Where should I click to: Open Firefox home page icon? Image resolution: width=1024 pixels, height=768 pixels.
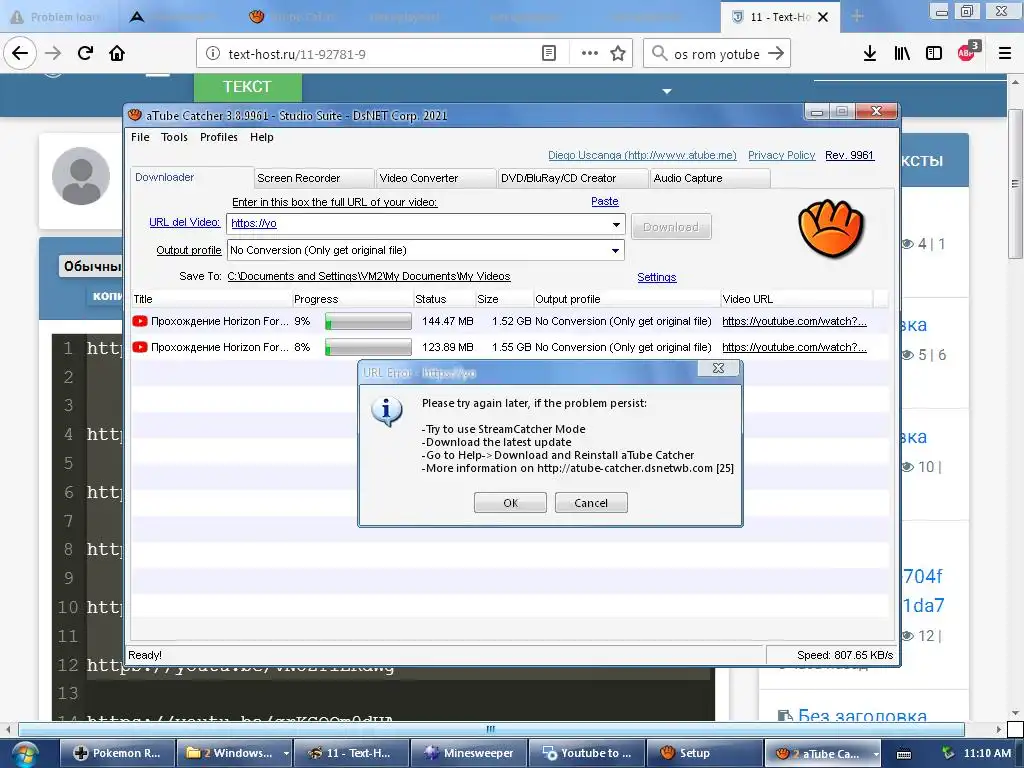pos(117,54)
